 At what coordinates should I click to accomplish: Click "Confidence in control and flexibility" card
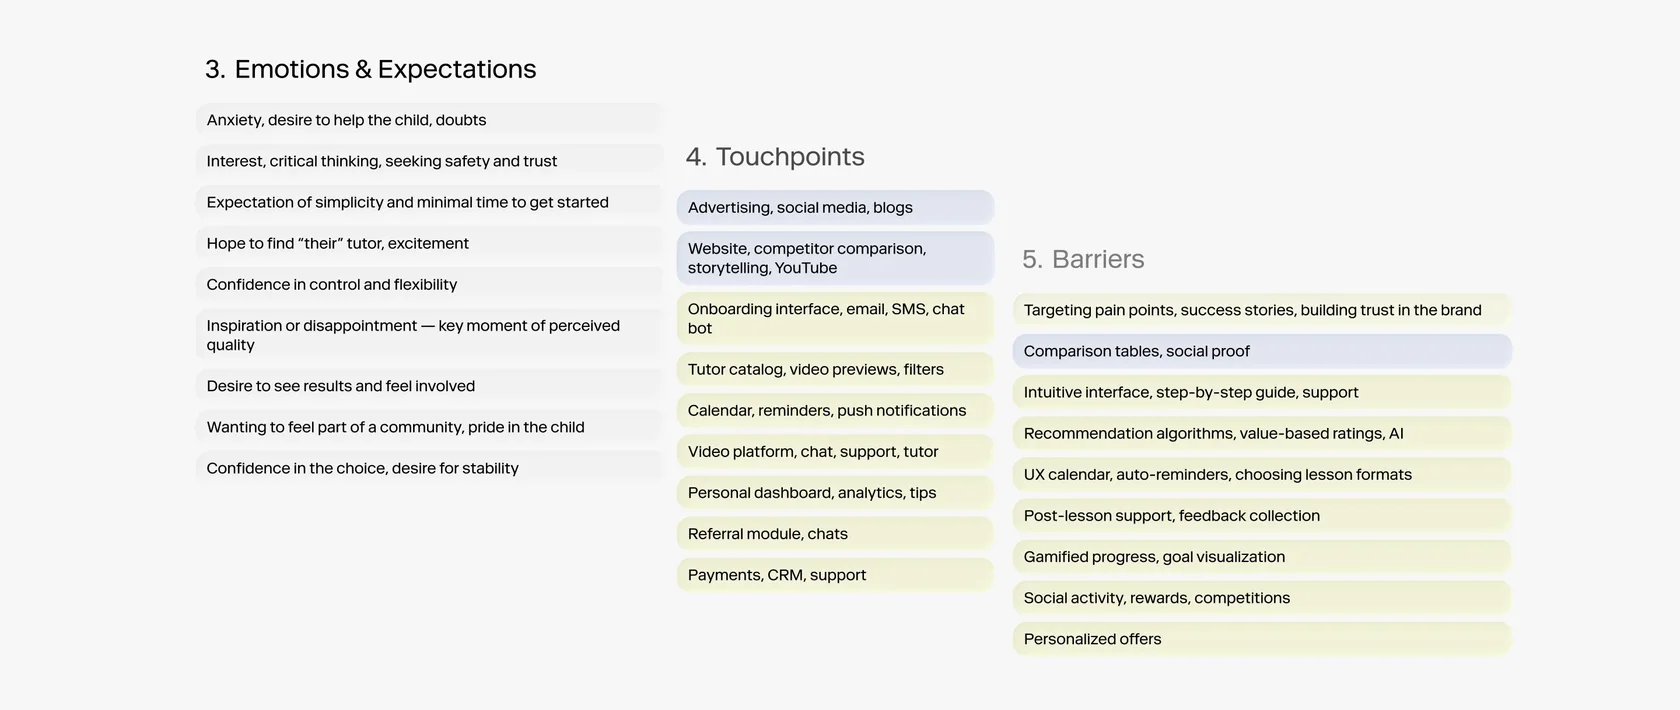pos(429,284)
